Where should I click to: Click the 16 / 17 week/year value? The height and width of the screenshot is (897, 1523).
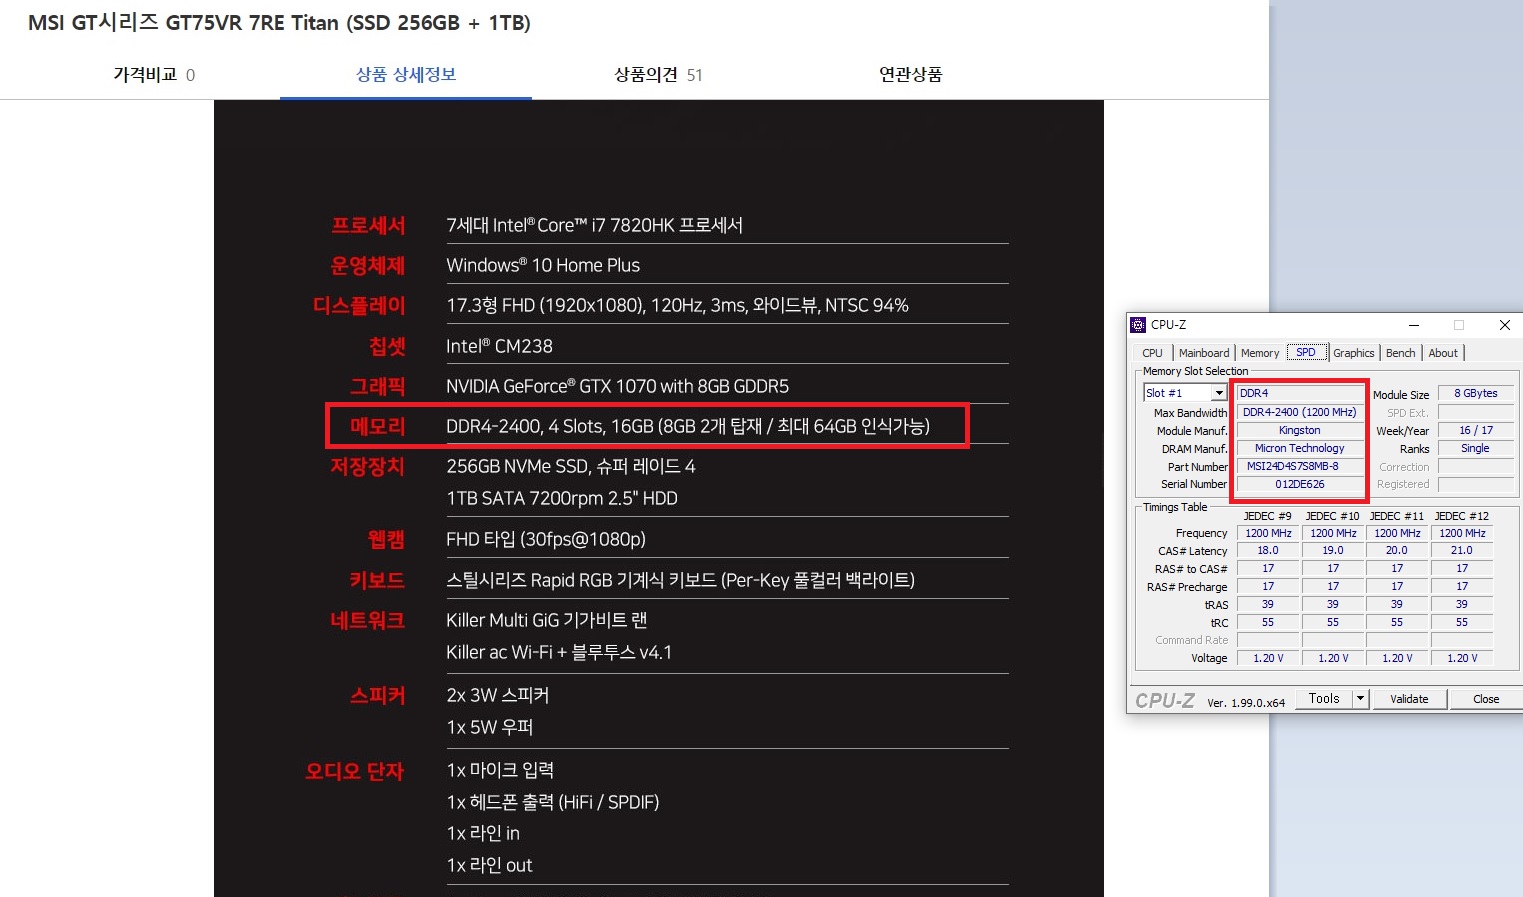click(1476, 430)
